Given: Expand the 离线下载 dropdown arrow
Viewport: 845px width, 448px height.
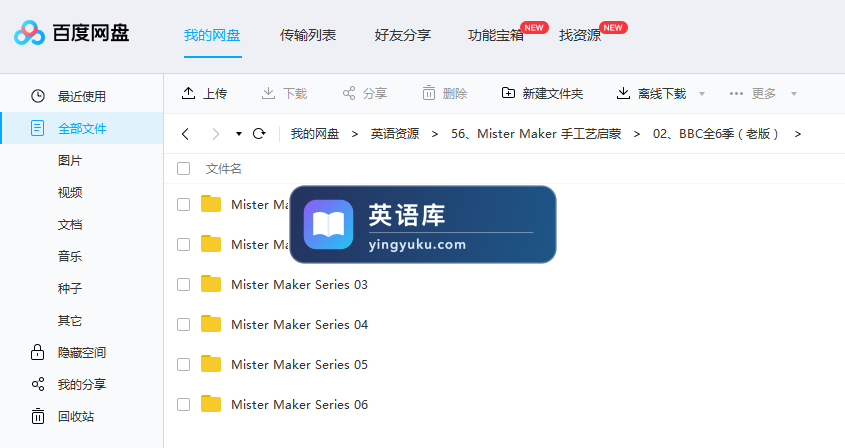Looking at the screenshot, I should tap(702, 93).
